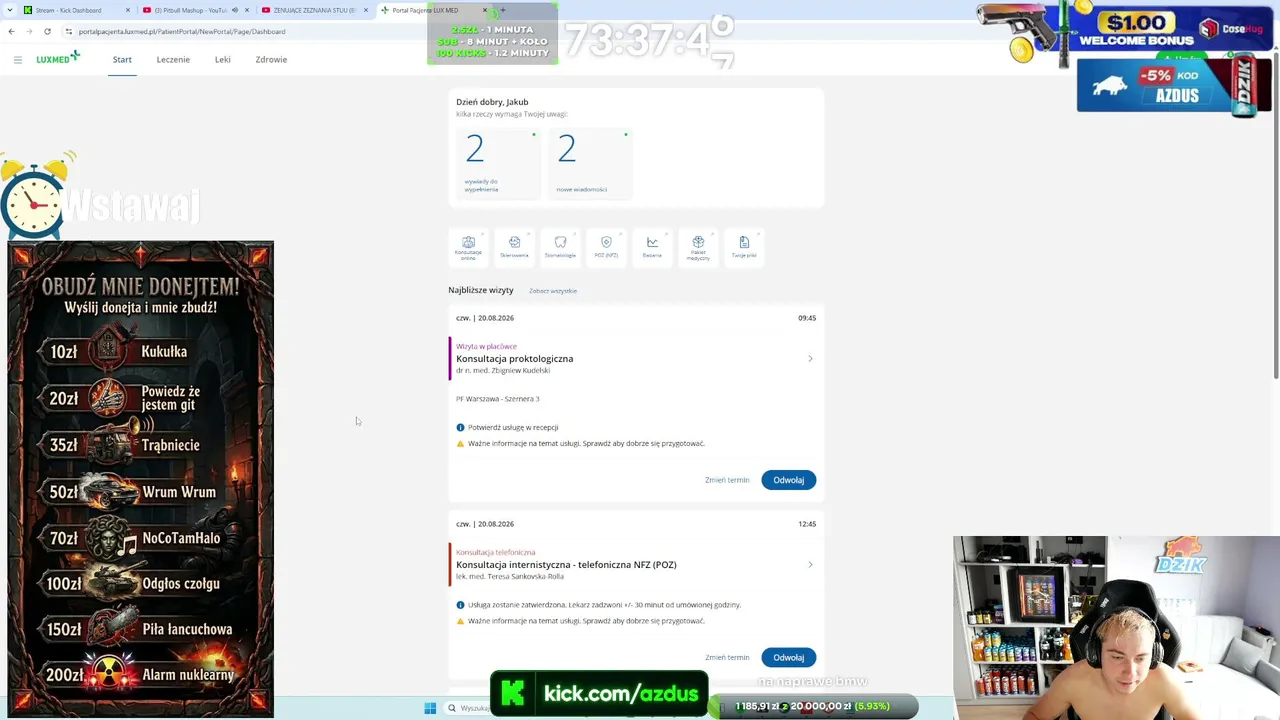
Task: Close the ZENUJĄCE ZEZNANIA tab
Action: click(366, 10)
